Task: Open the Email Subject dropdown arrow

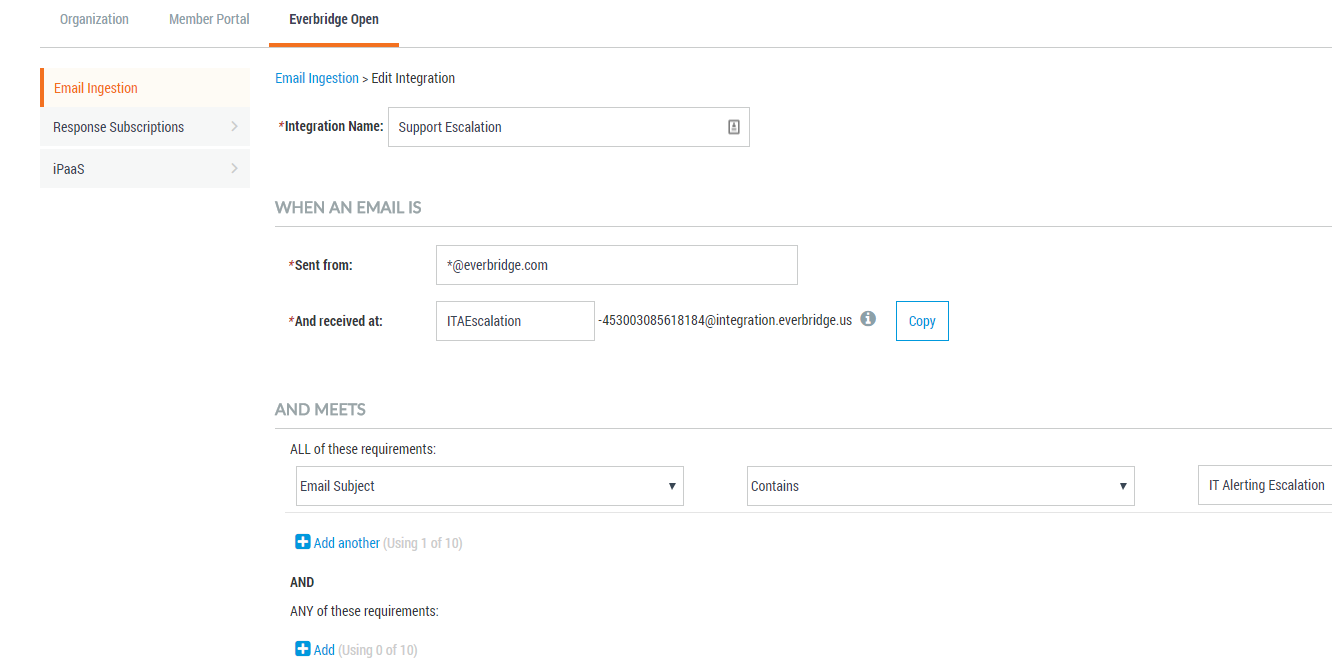Action: [x=671, y=485]
